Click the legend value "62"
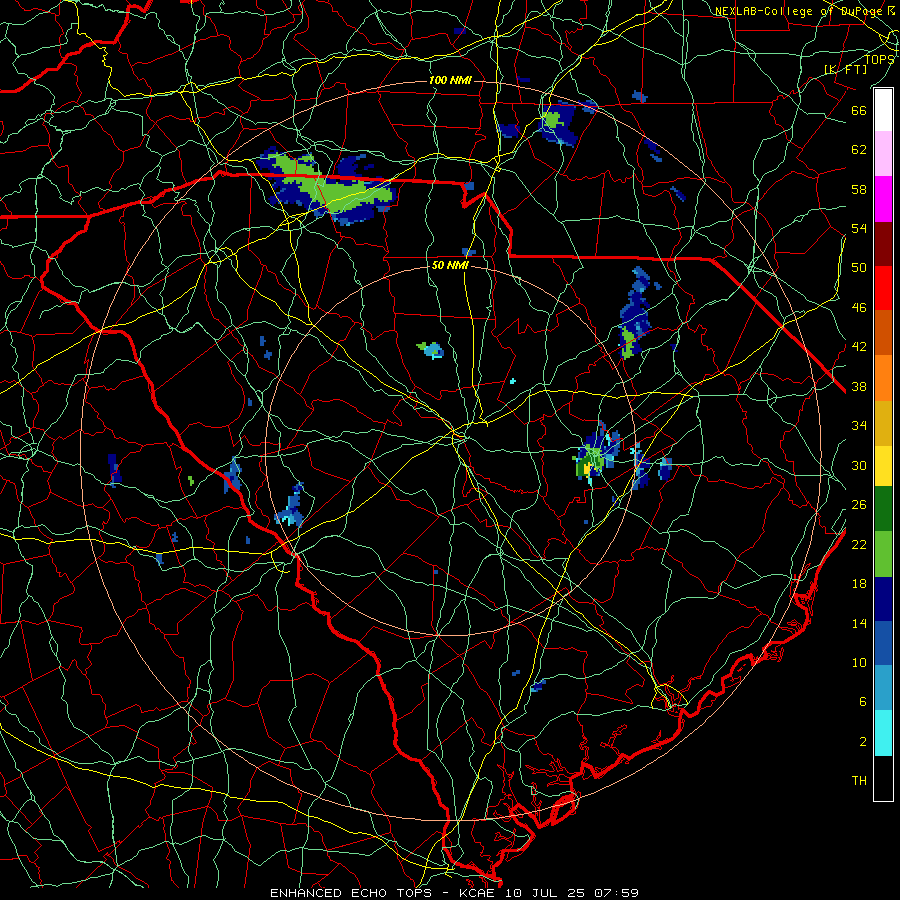The width and height of the screenshot is (900, 900). 859,150
